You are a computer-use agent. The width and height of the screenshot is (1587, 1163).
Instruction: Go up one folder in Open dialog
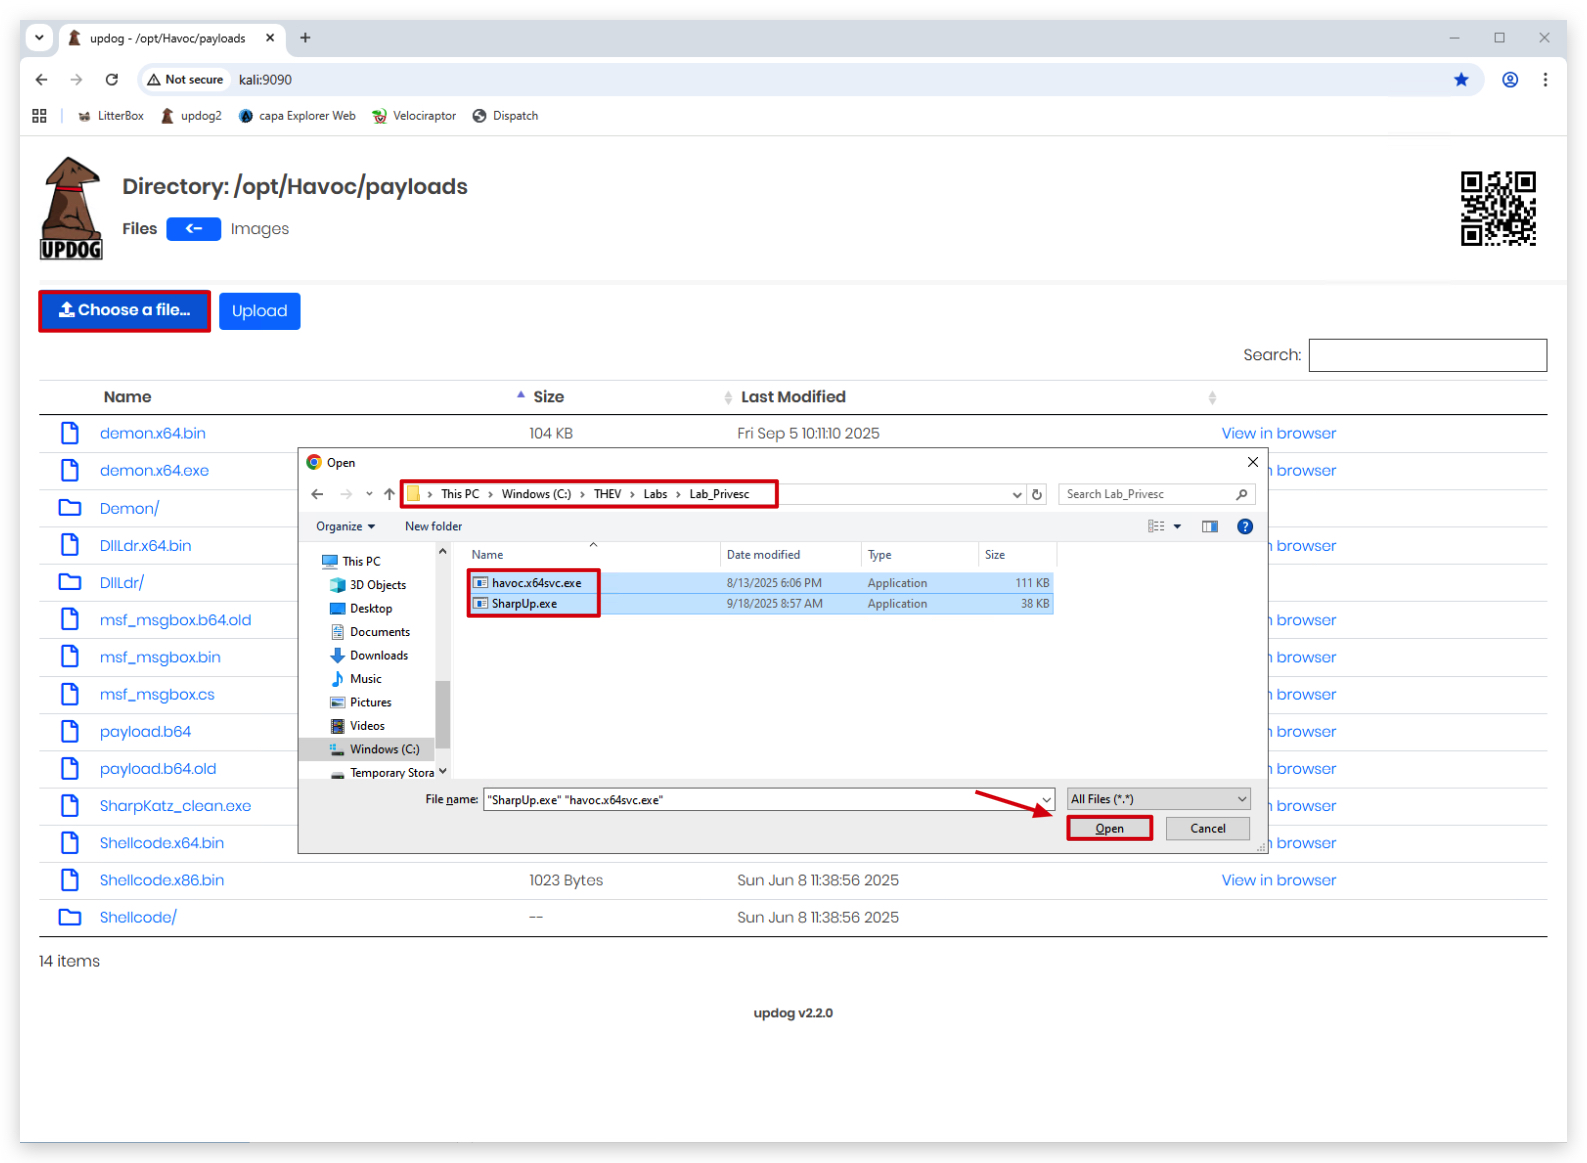click(x=390, y=494)
